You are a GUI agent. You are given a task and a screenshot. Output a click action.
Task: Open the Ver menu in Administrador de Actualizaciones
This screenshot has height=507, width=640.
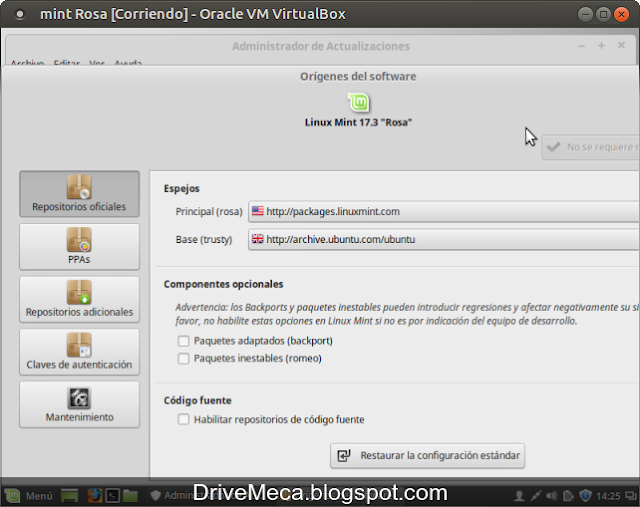pyautogui.click(x=97, y=62)
